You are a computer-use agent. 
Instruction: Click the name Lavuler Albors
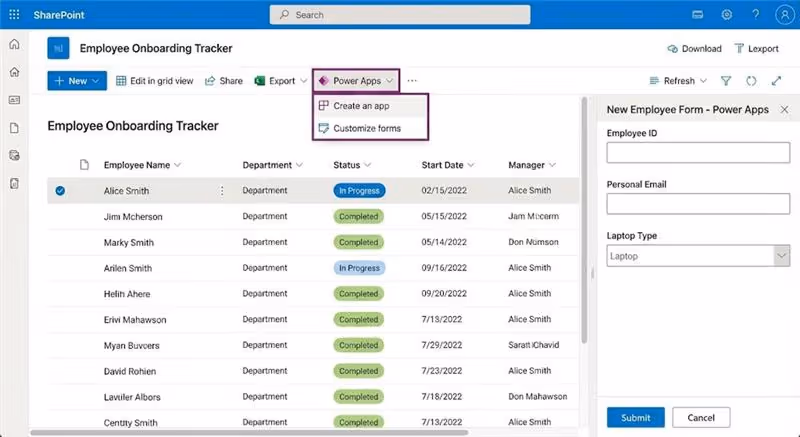tap(132, 397)
